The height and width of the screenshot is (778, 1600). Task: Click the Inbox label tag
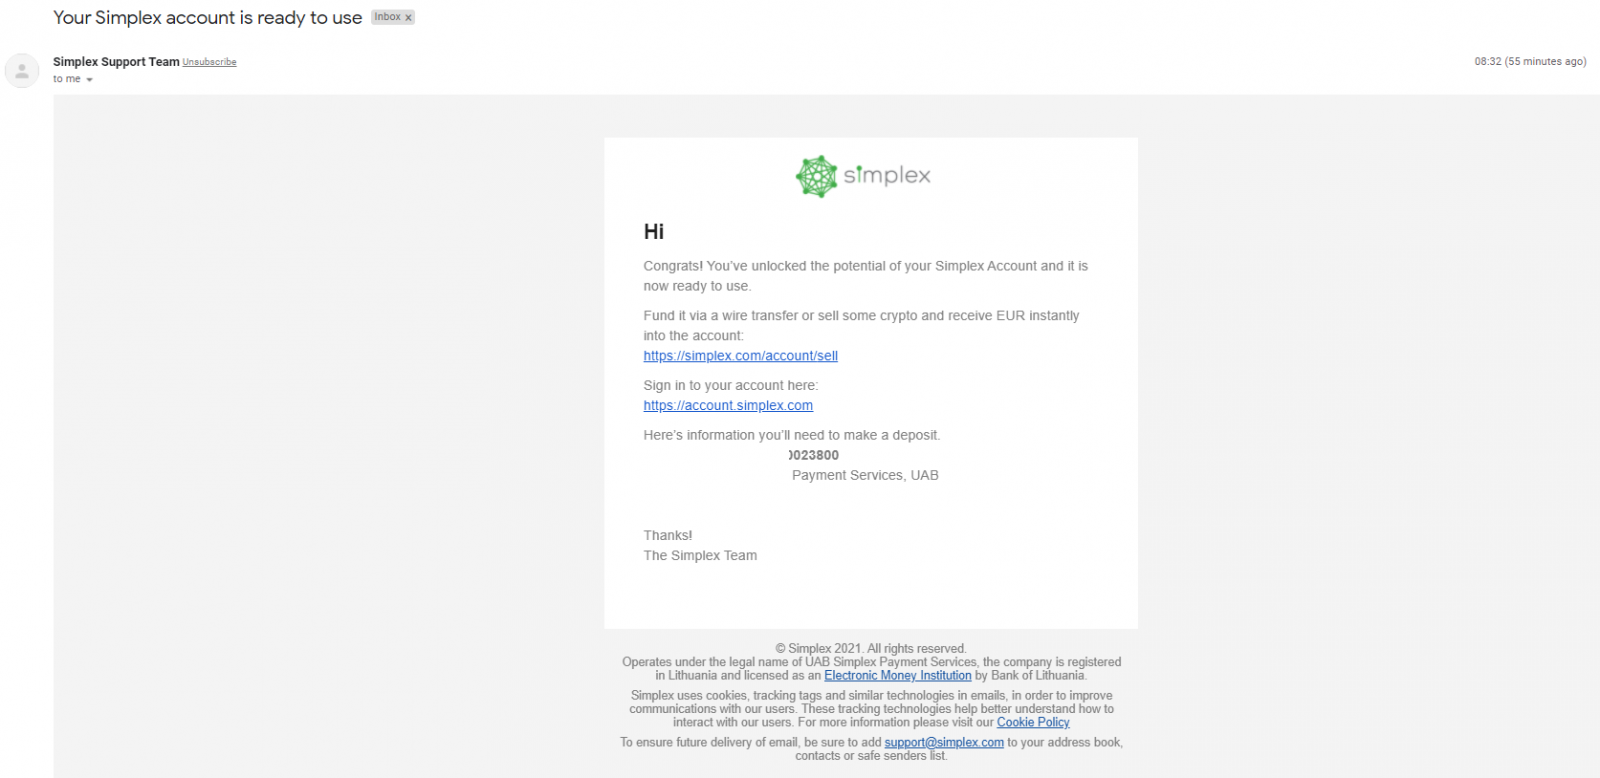click(387, 17)
